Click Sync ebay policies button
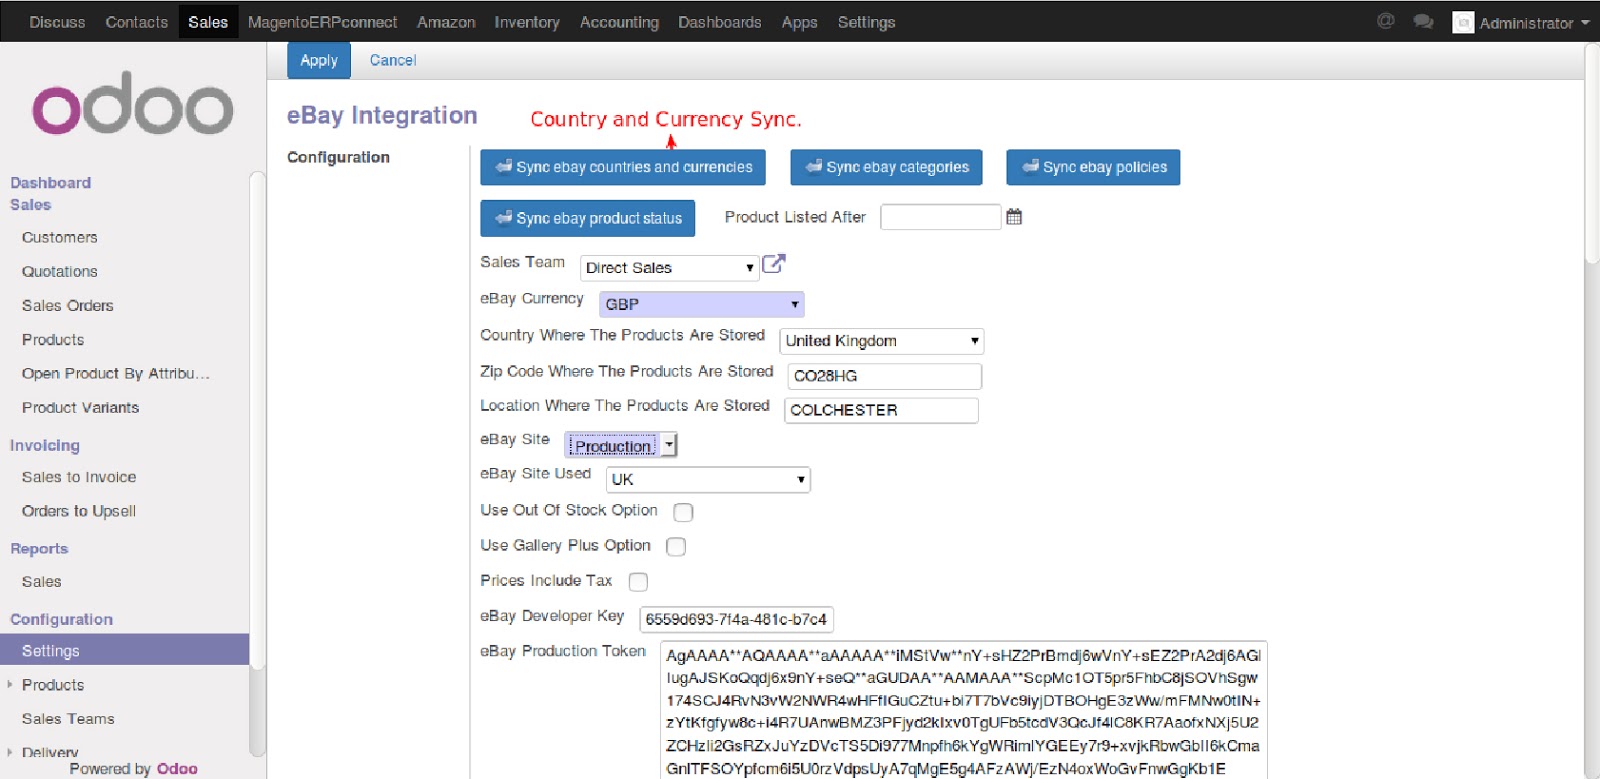This screenshot has width=1600, height=779. pos(1093,167)
